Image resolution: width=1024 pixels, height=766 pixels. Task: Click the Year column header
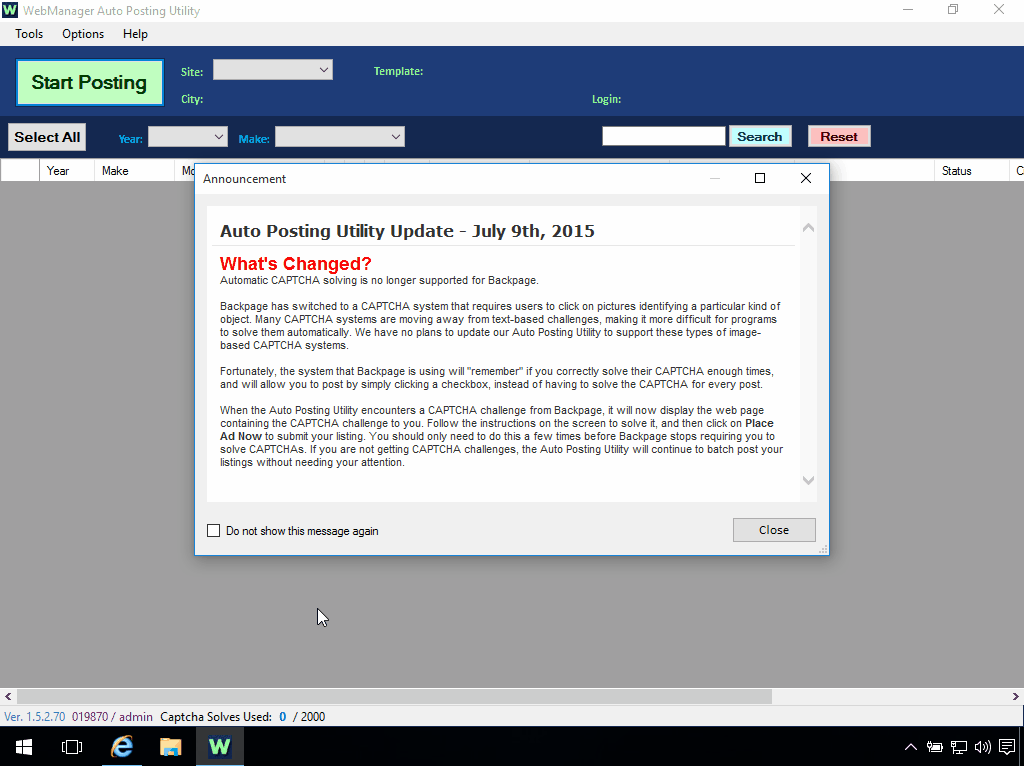67,170
